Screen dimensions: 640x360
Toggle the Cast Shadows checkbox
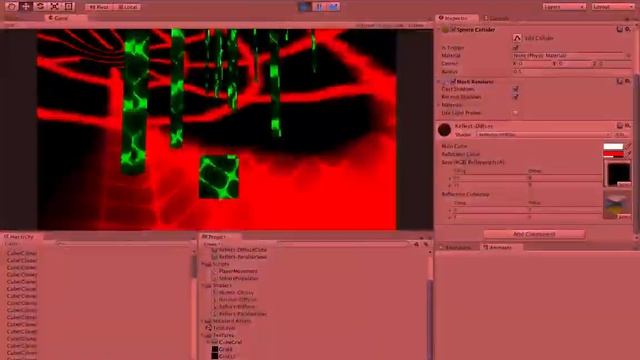click(x=516, y=89)
